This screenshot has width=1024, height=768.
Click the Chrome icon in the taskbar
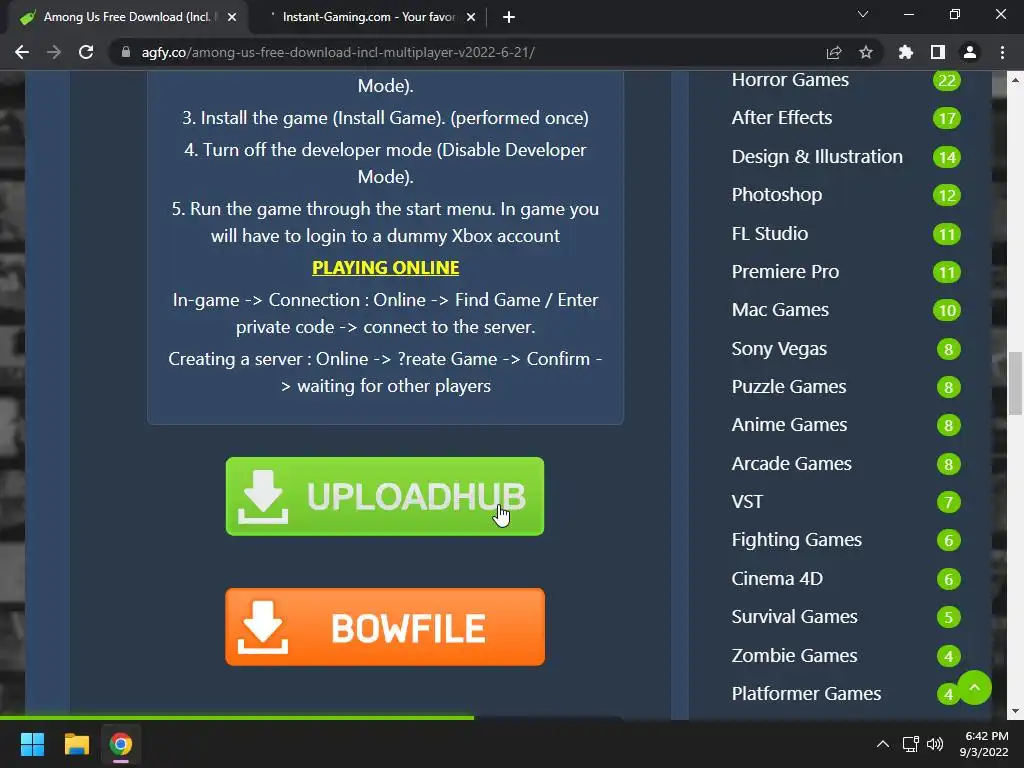[x=120, y=744]
